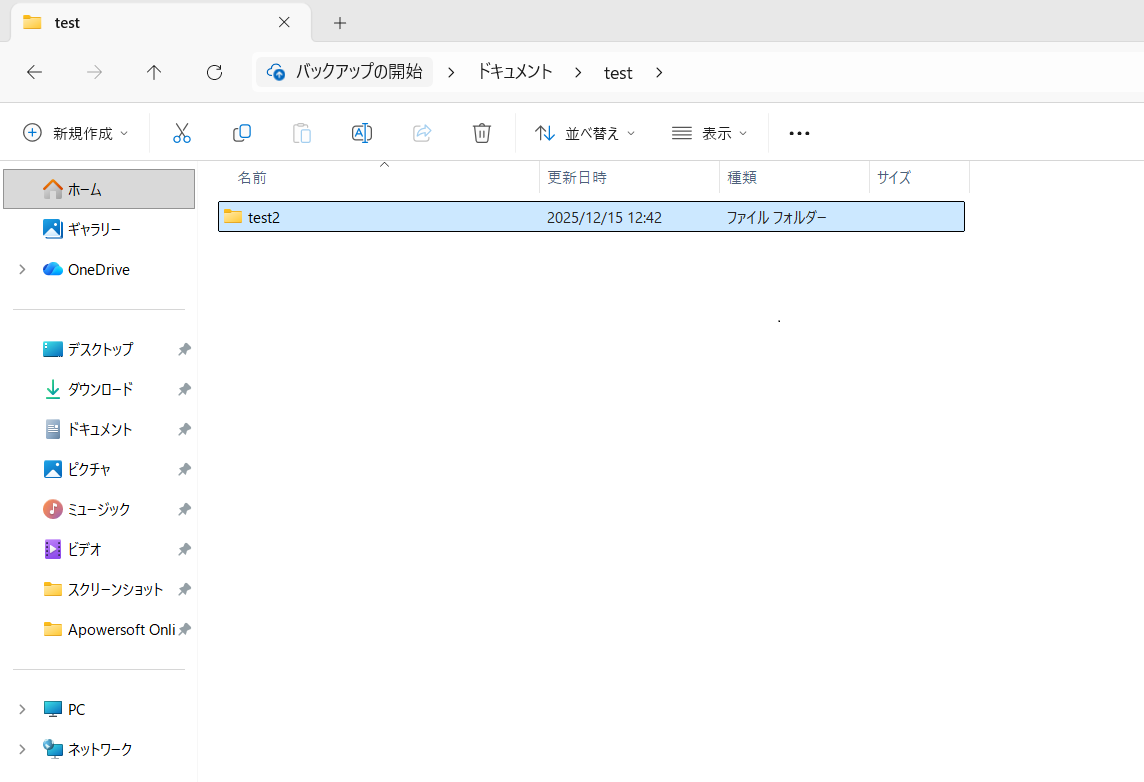Navigate to ドキュメント breadcrumb

(x=515, y=71)
